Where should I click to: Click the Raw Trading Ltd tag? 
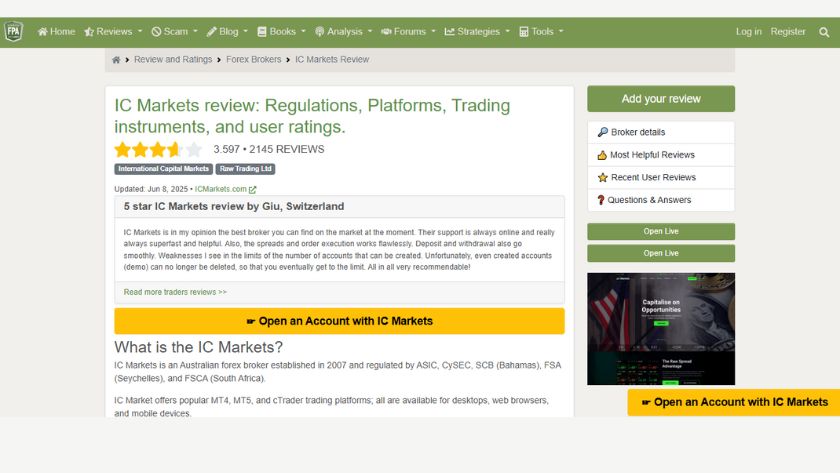tap(245, 169)
